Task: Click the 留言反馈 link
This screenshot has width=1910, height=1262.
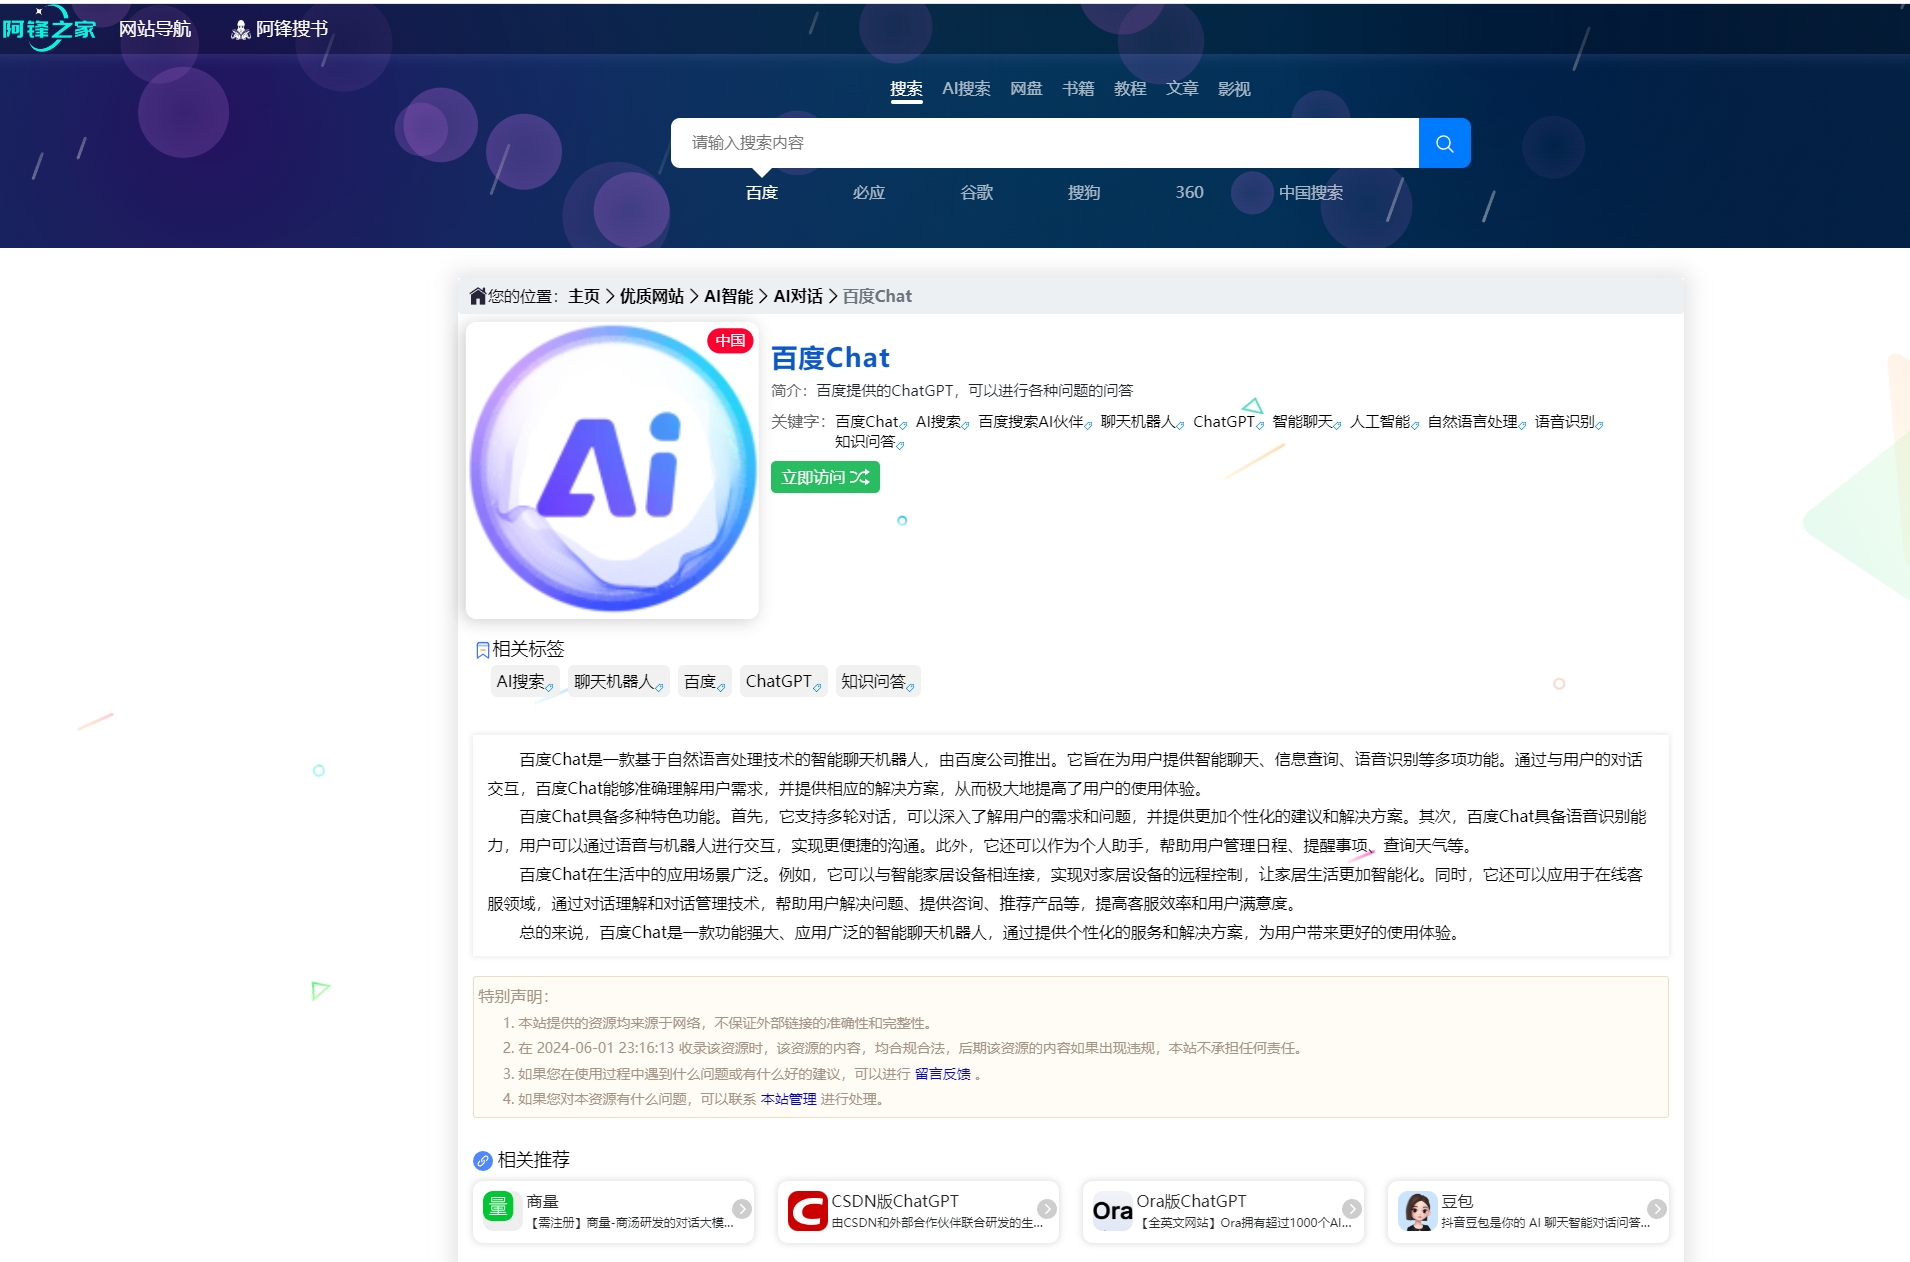Action: 942,1074
